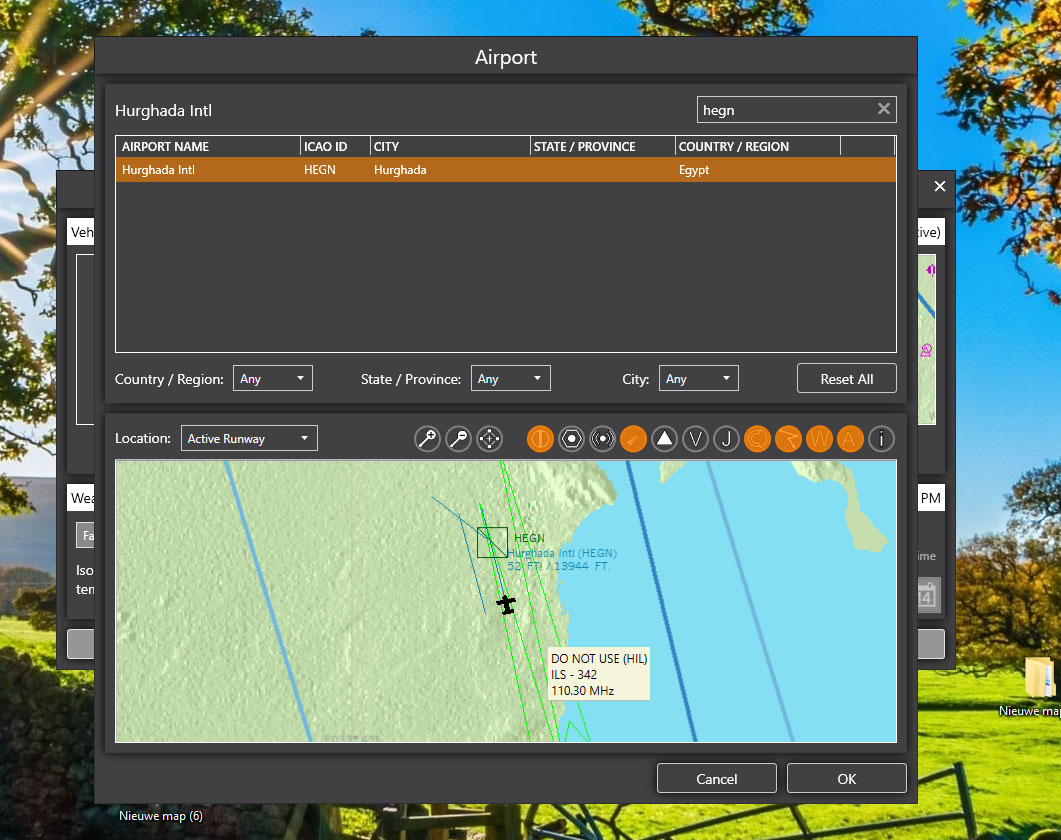Toggle the ILS feather icon

[x=634, y=439]
